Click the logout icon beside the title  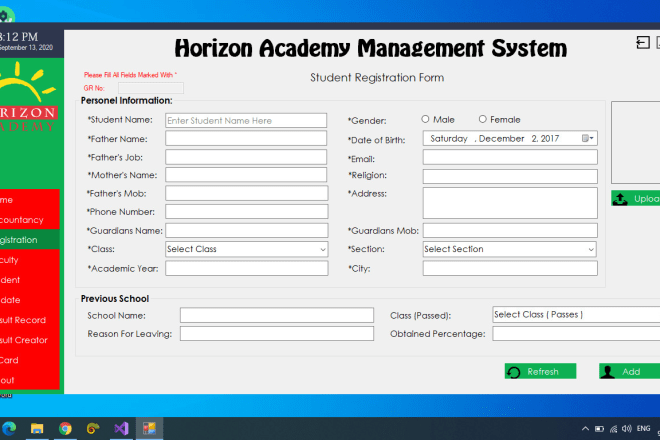pyautogui.click(x=643, y=43)
